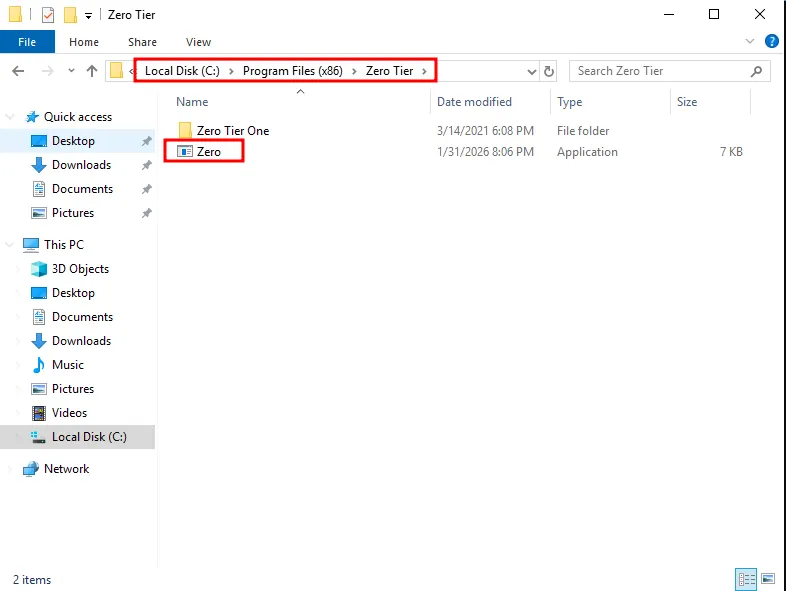Click the Refresh address bar icon

549,71
